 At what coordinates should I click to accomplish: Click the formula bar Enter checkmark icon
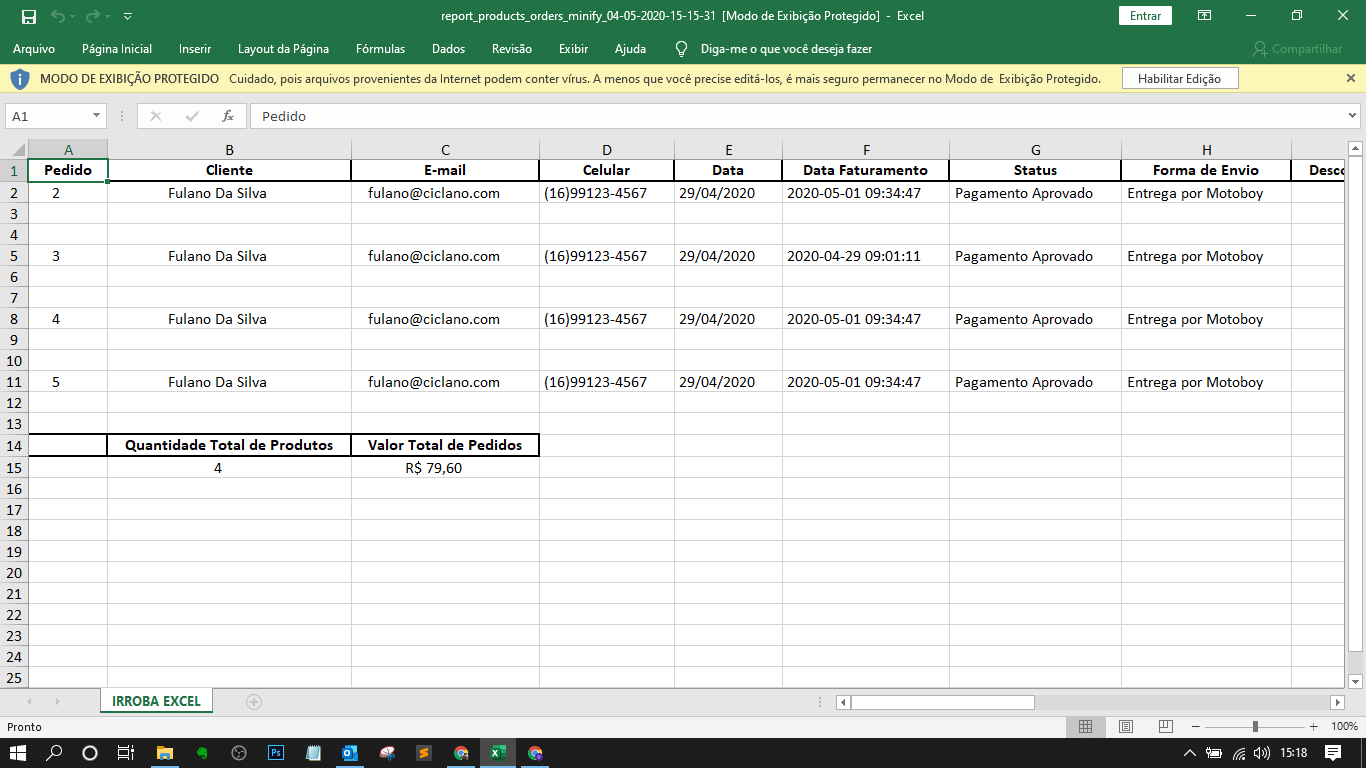[x=192, y=116]
